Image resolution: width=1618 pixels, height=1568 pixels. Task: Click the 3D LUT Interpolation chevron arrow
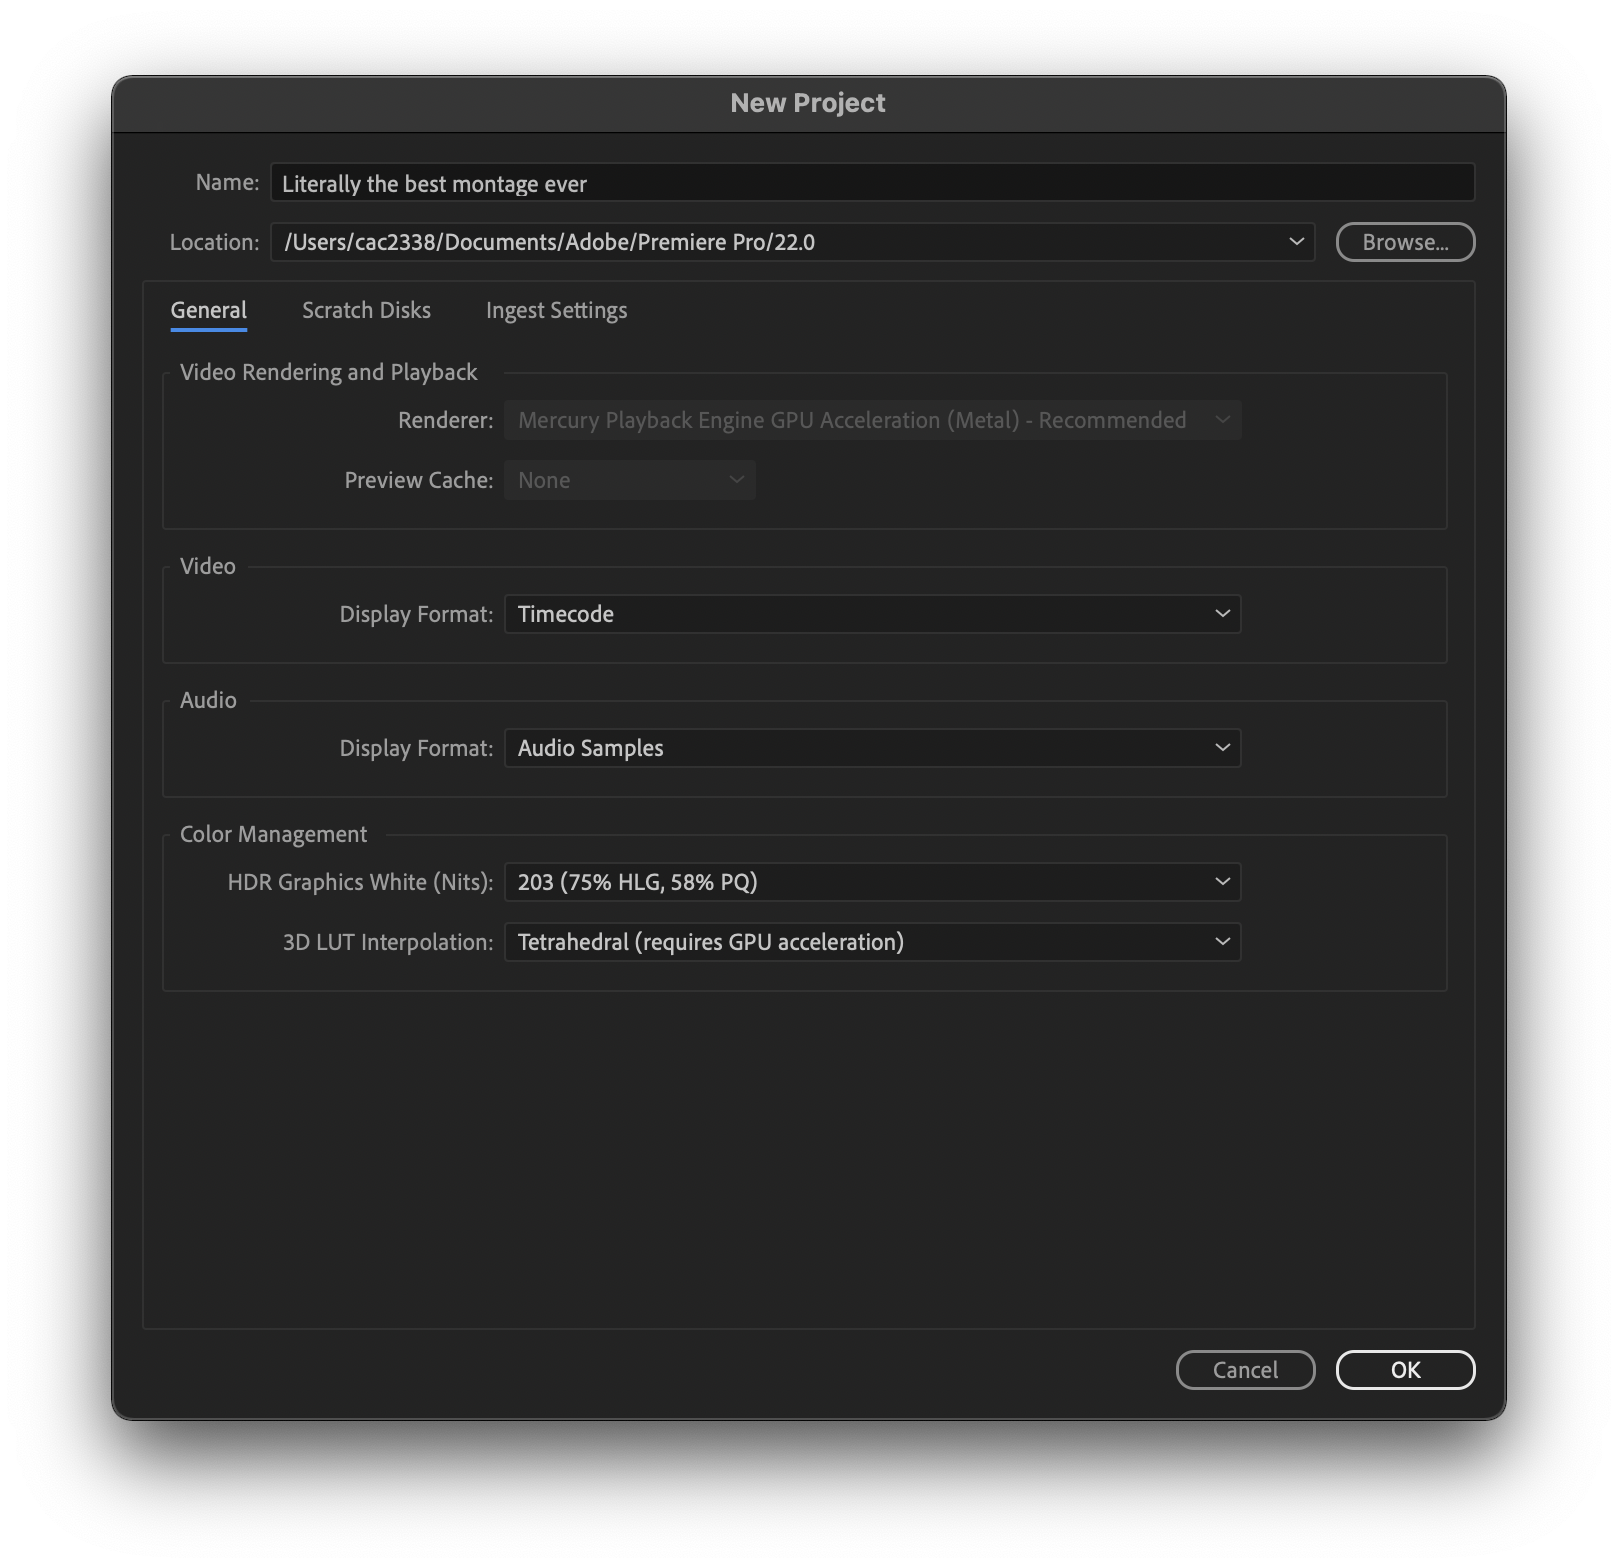pos(1222,942)
